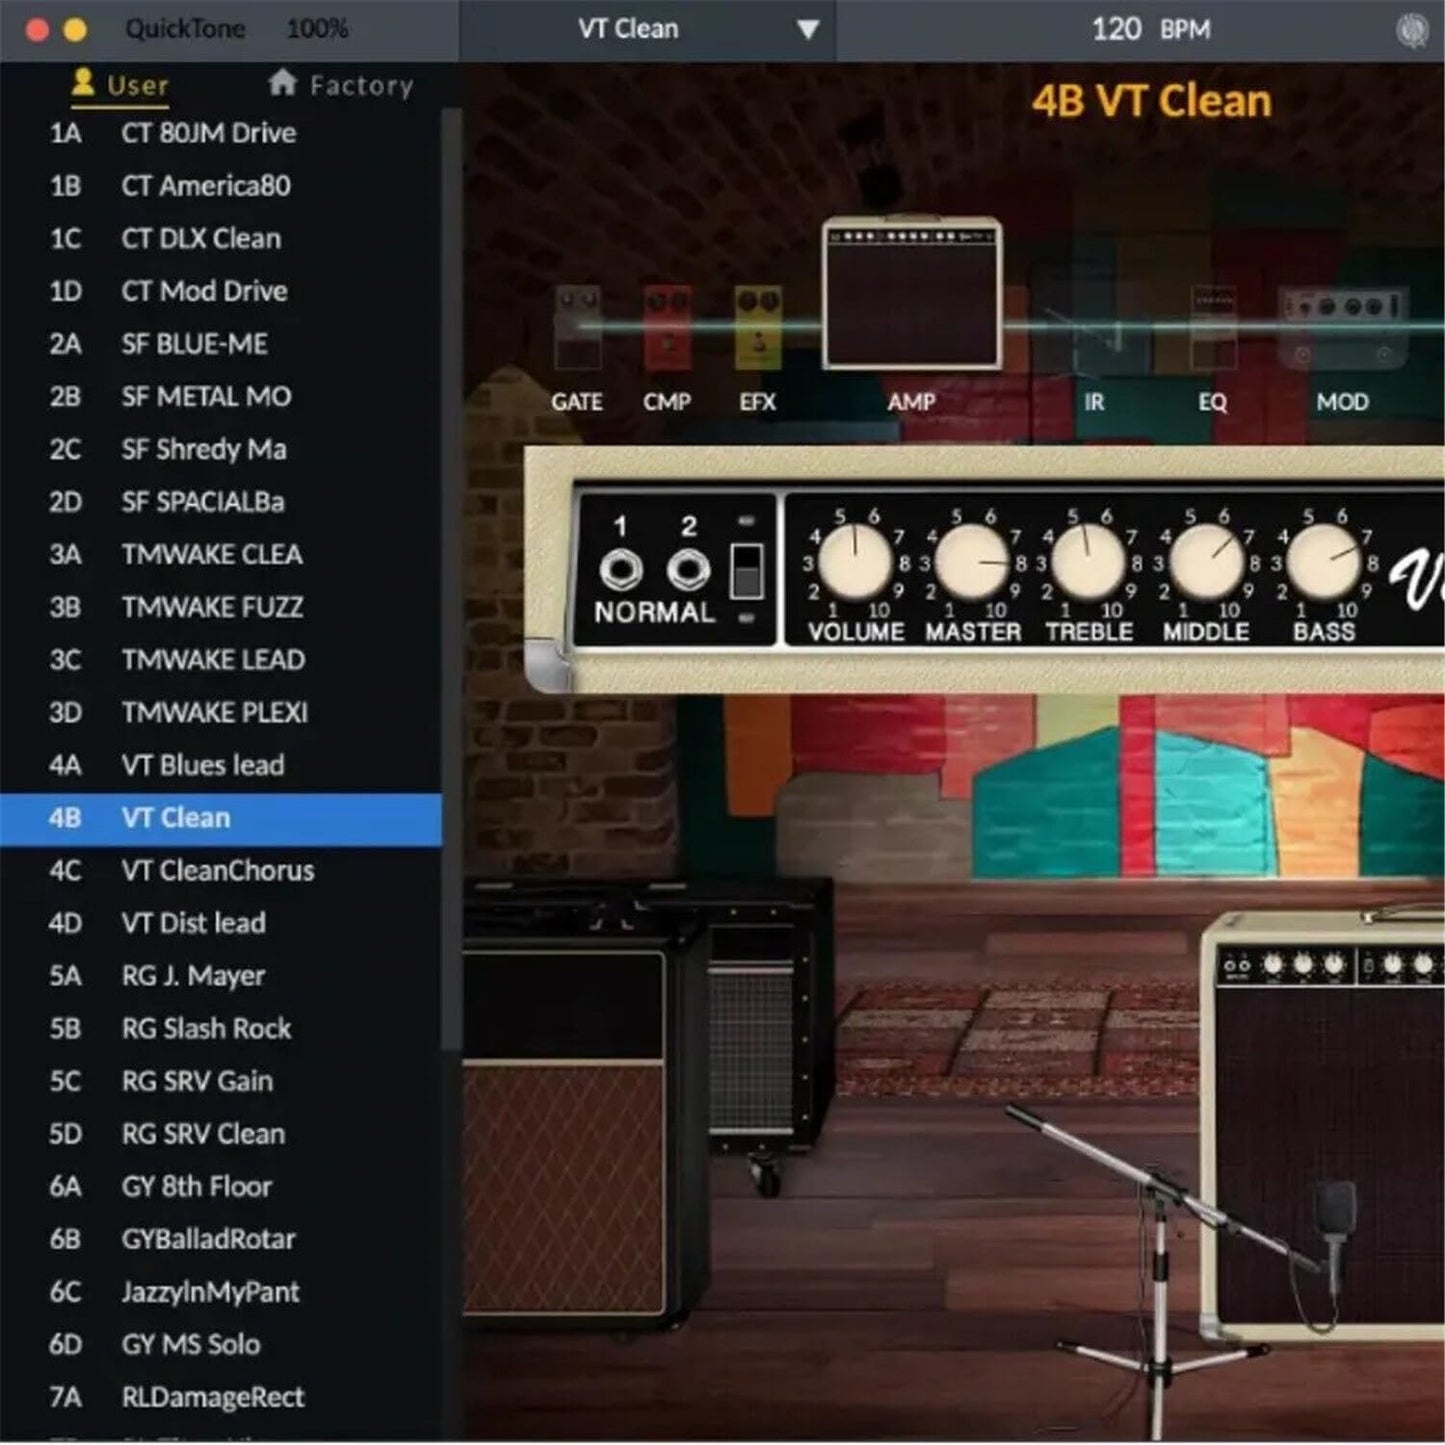Select amp input jack 2

coord(688,570)
